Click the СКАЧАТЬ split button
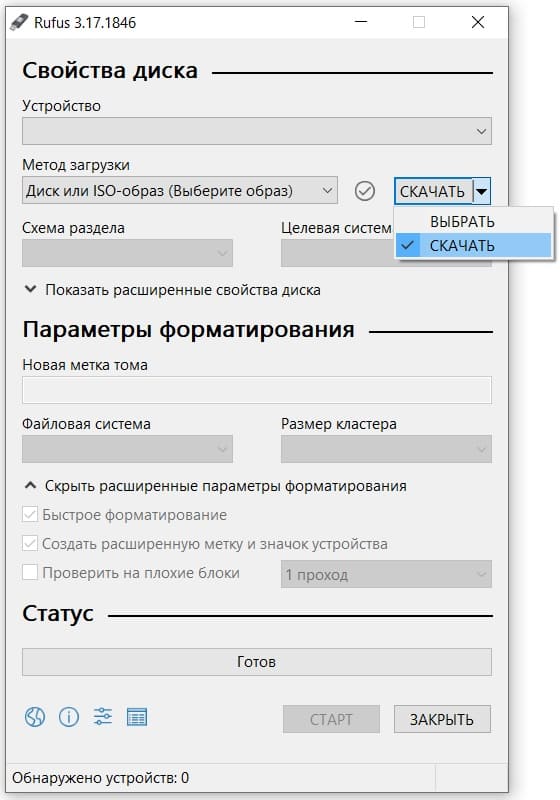560x800 pixels. tap(433, 191)
